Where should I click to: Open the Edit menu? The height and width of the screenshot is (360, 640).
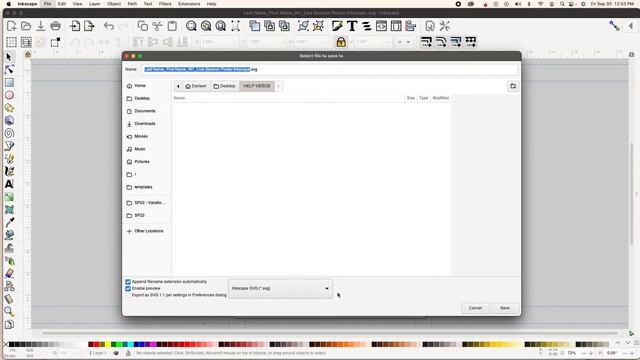click(62, 4)
